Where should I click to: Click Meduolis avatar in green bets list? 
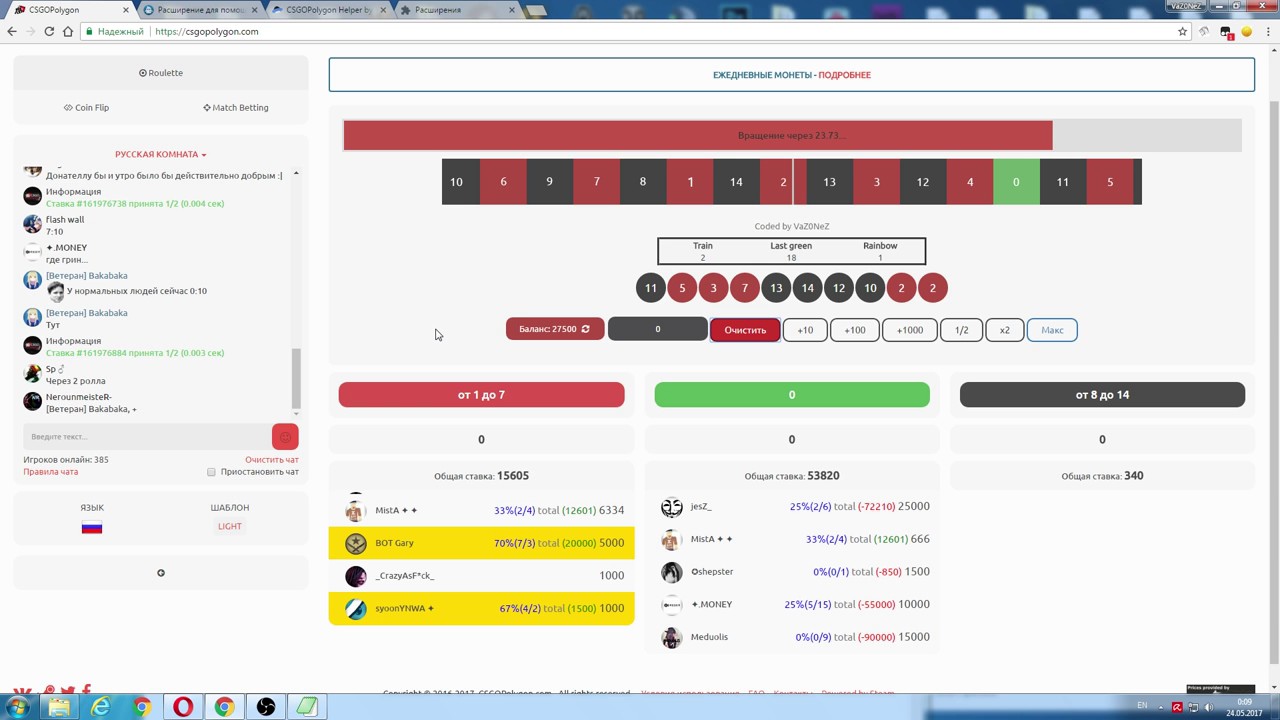click(672, 637)
